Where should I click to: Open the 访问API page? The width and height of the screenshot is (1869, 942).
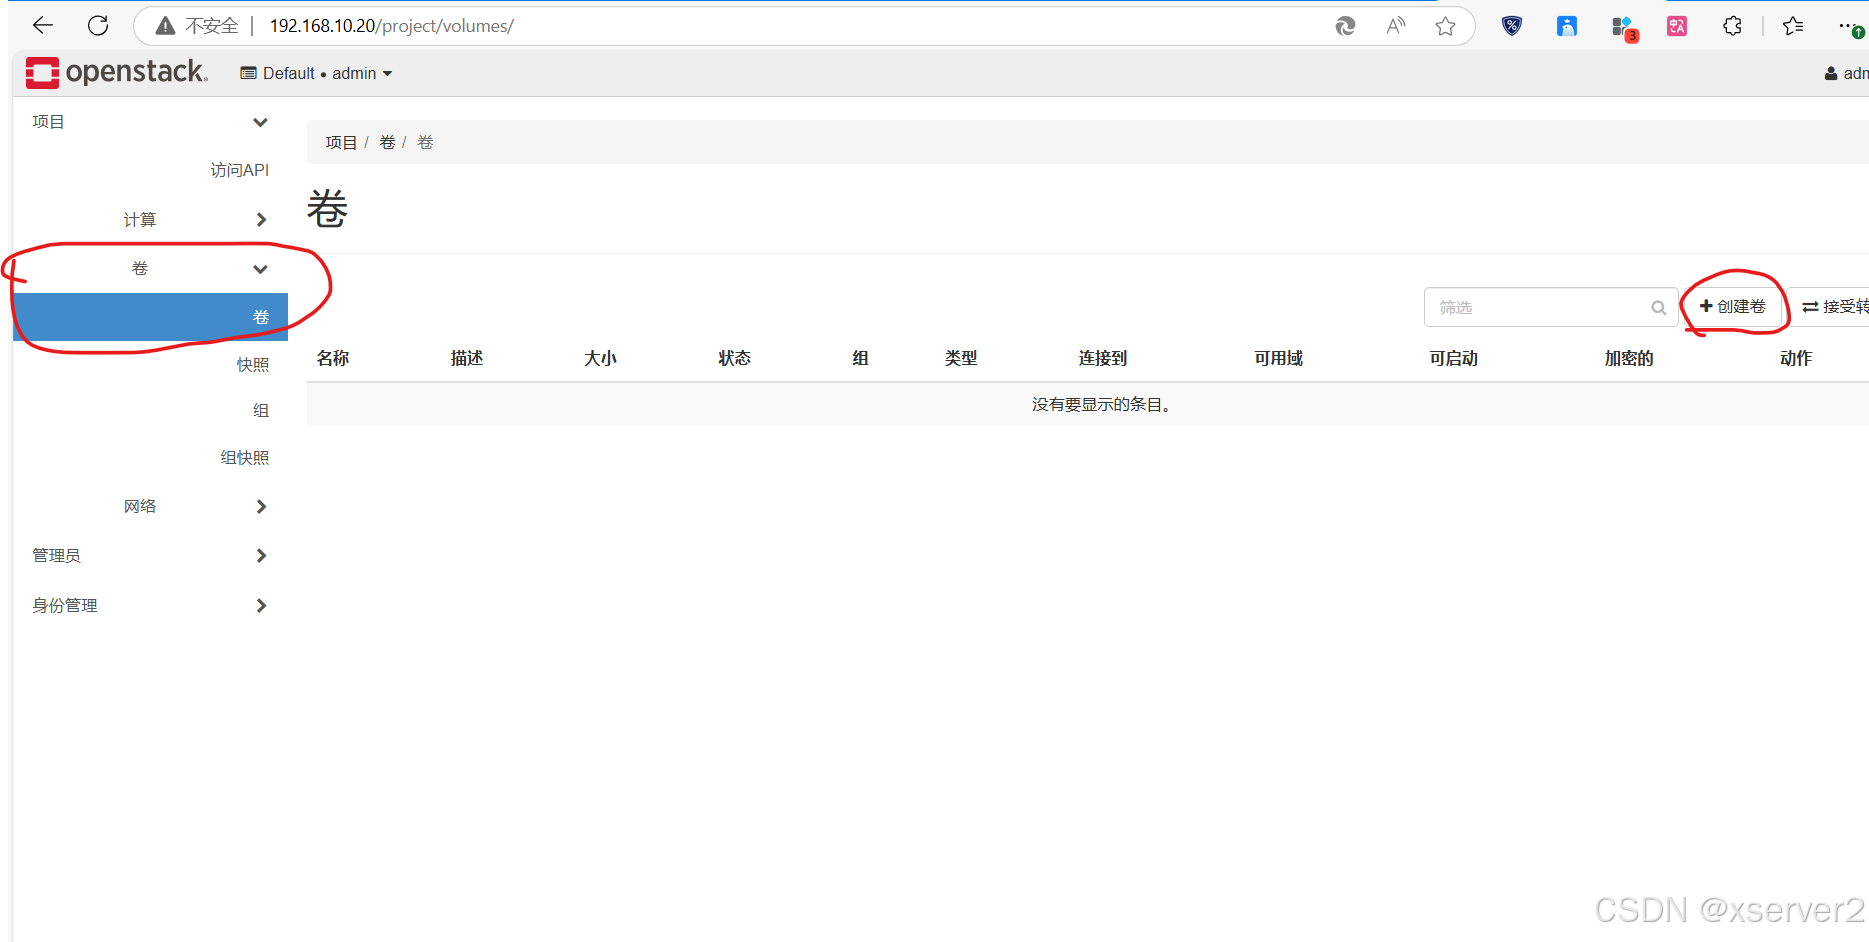(239, 170)
